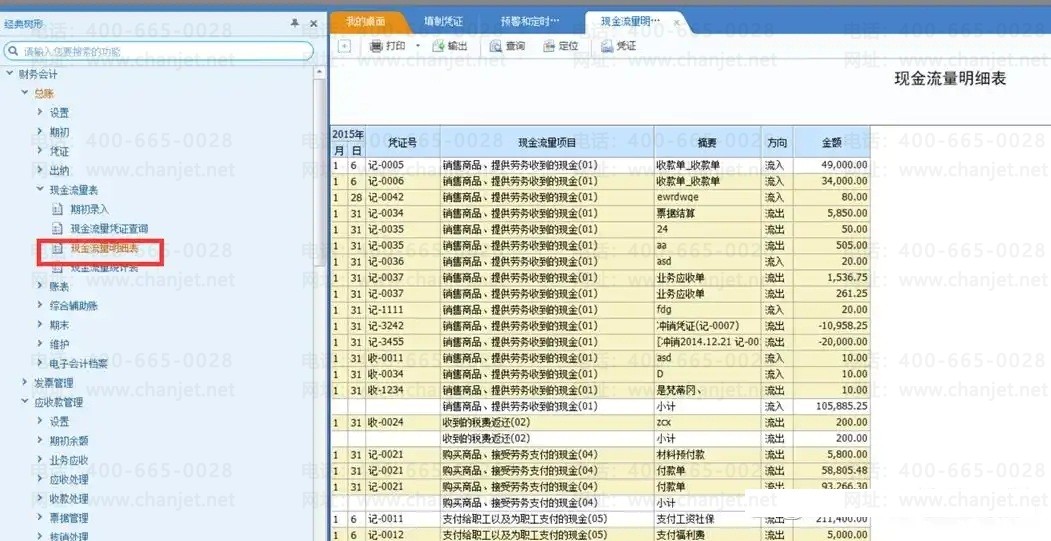Click the function search input field

tap(165, 51)
